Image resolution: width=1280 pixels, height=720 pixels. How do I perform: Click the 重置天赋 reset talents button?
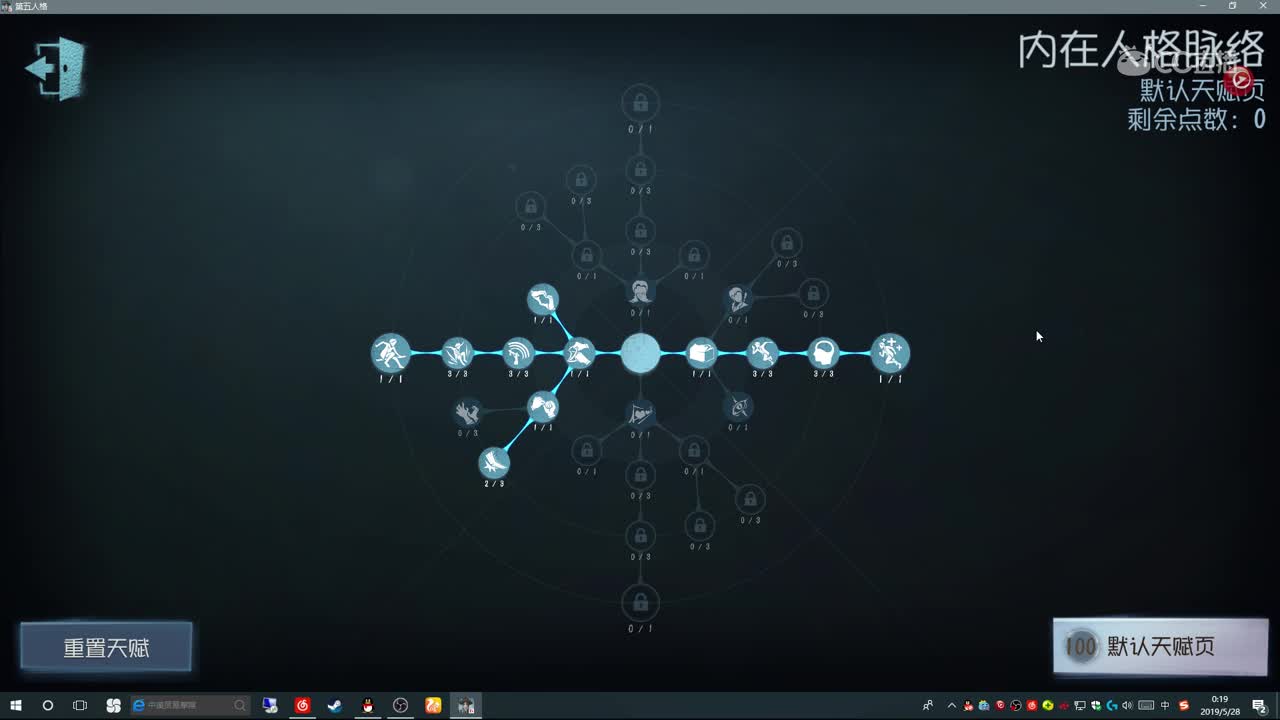106,648
